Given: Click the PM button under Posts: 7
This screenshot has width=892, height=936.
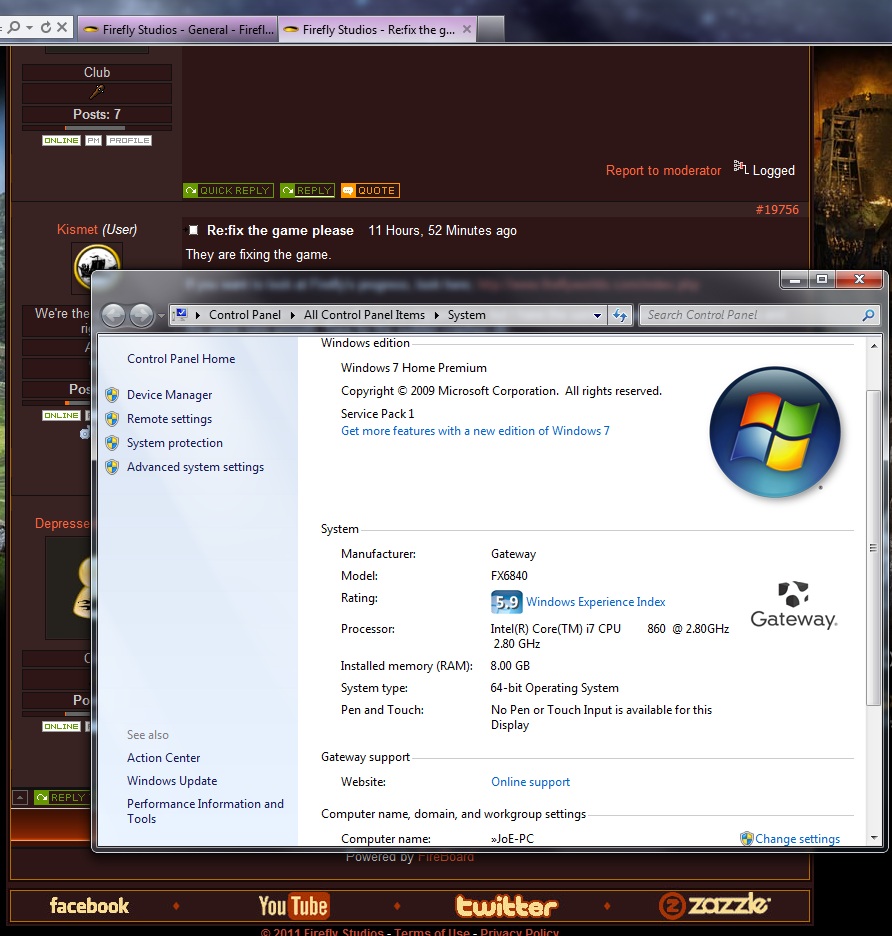Looking at the screenshot, I should tap(93, 140).
